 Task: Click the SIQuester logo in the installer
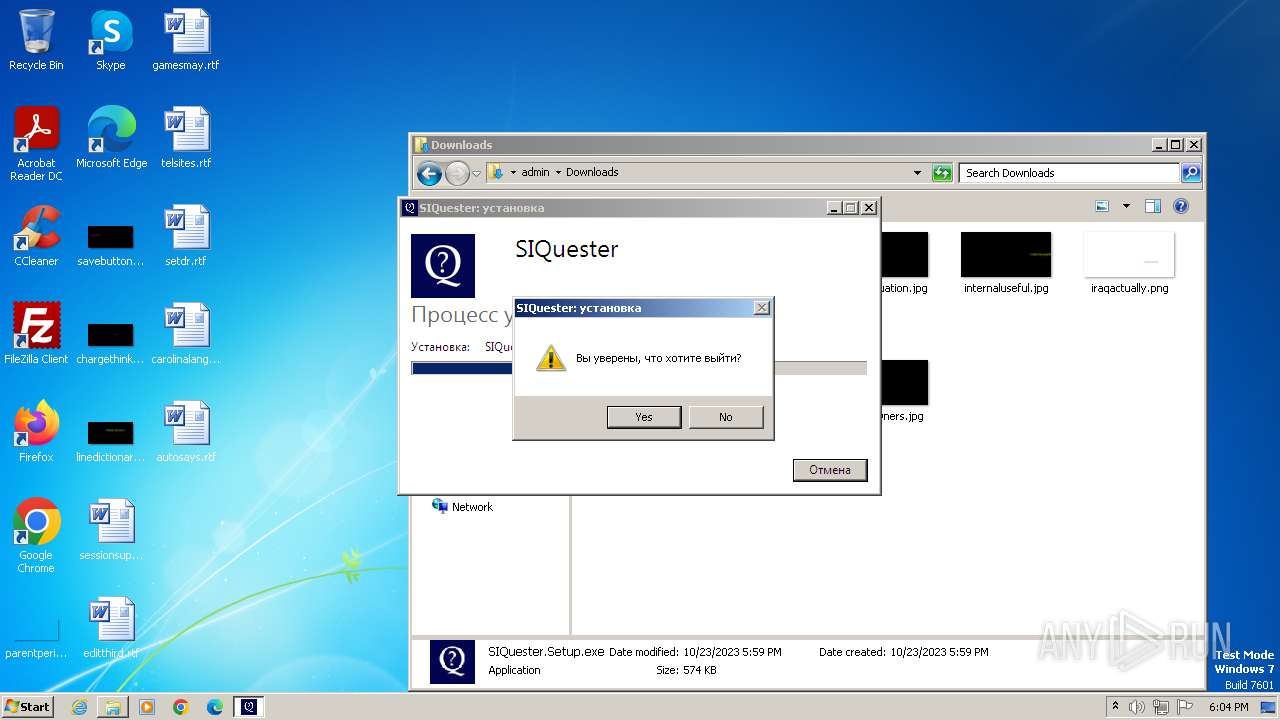point(443,266)
